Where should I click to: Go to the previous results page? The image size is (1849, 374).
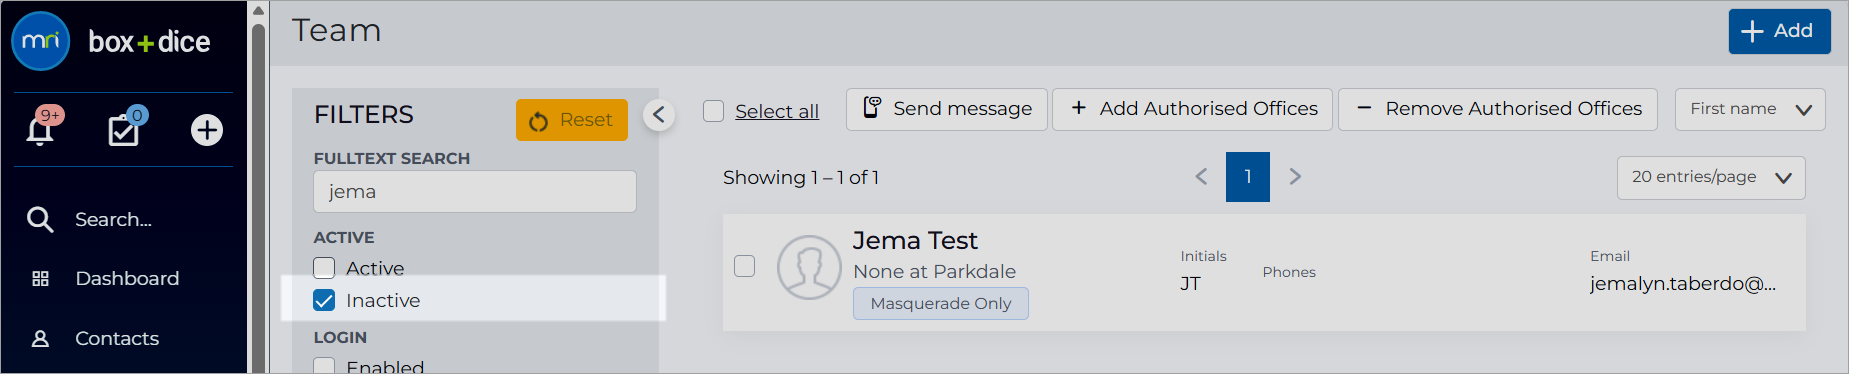coord(1201,177)
